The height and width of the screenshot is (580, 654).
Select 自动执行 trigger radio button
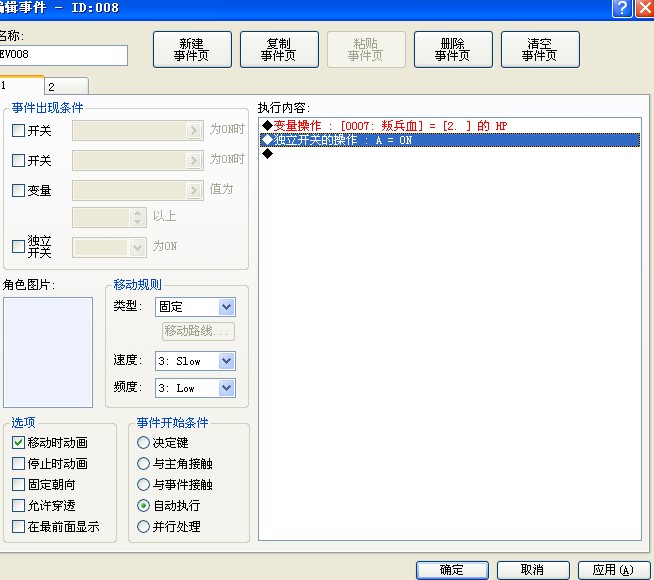pos(143,505)
